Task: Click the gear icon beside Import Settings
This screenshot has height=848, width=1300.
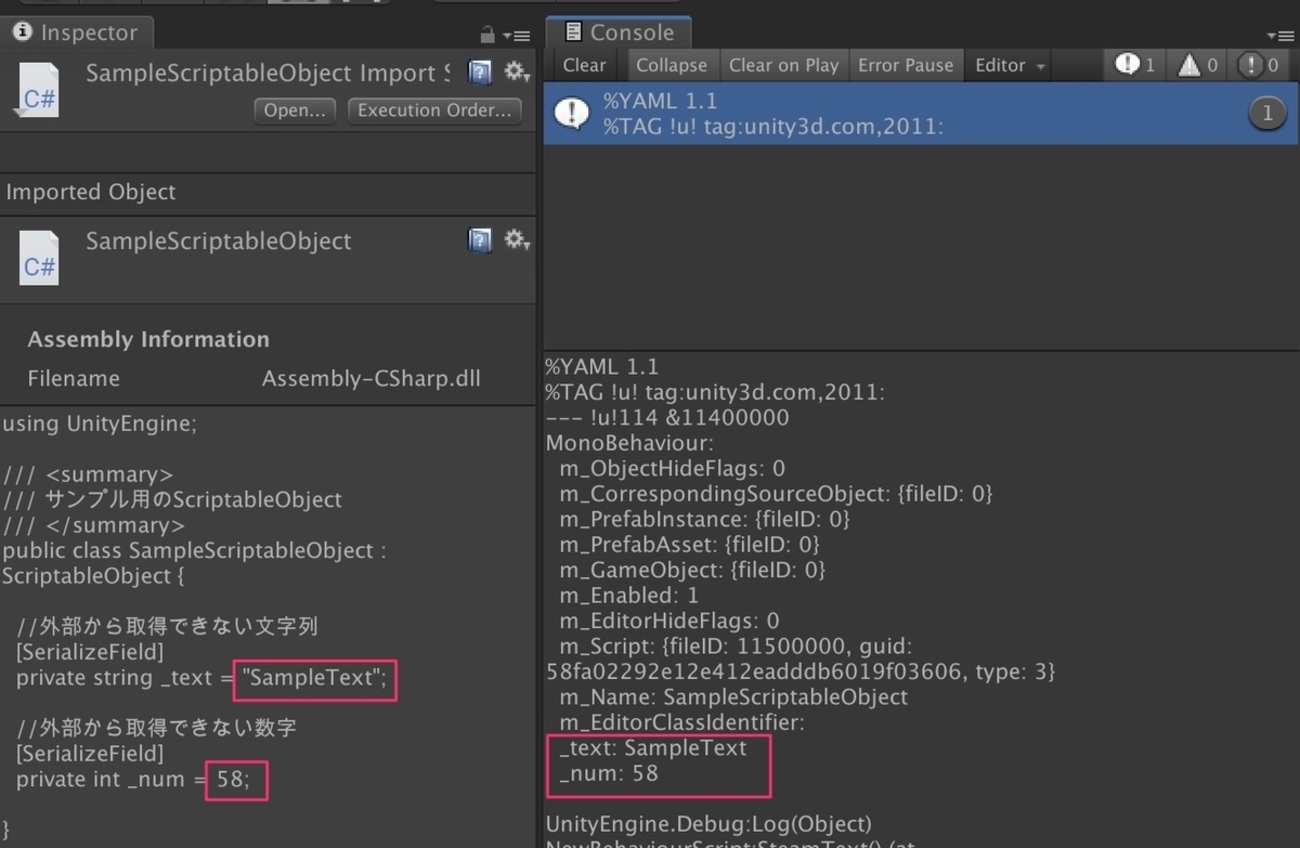Action: tap(515, 72)
